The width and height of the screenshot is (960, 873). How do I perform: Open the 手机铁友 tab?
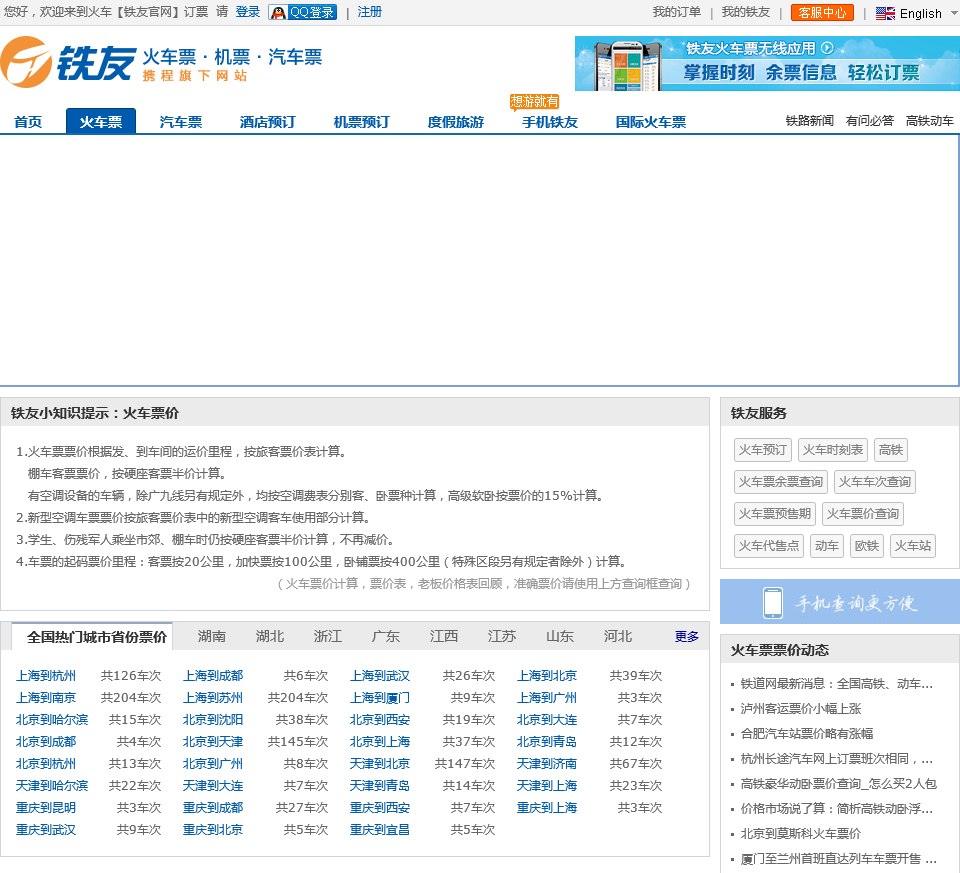click(550, 122)
